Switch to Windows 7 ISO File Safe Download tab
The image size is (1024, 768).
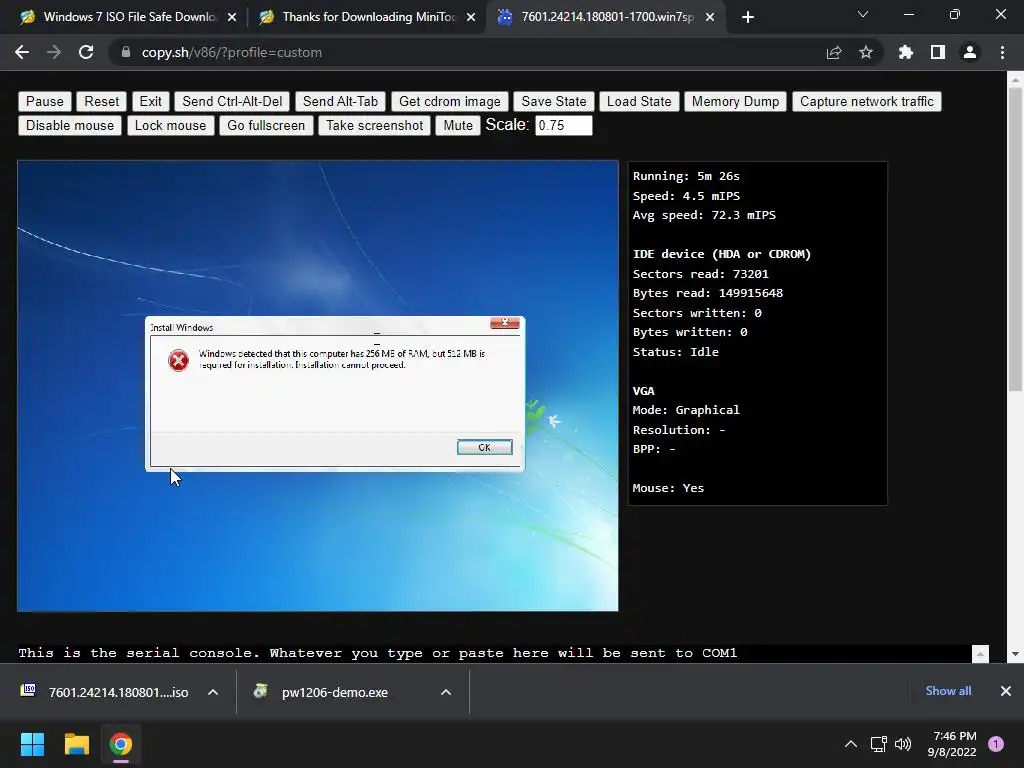pyautogui.click(x=128, y=17)
